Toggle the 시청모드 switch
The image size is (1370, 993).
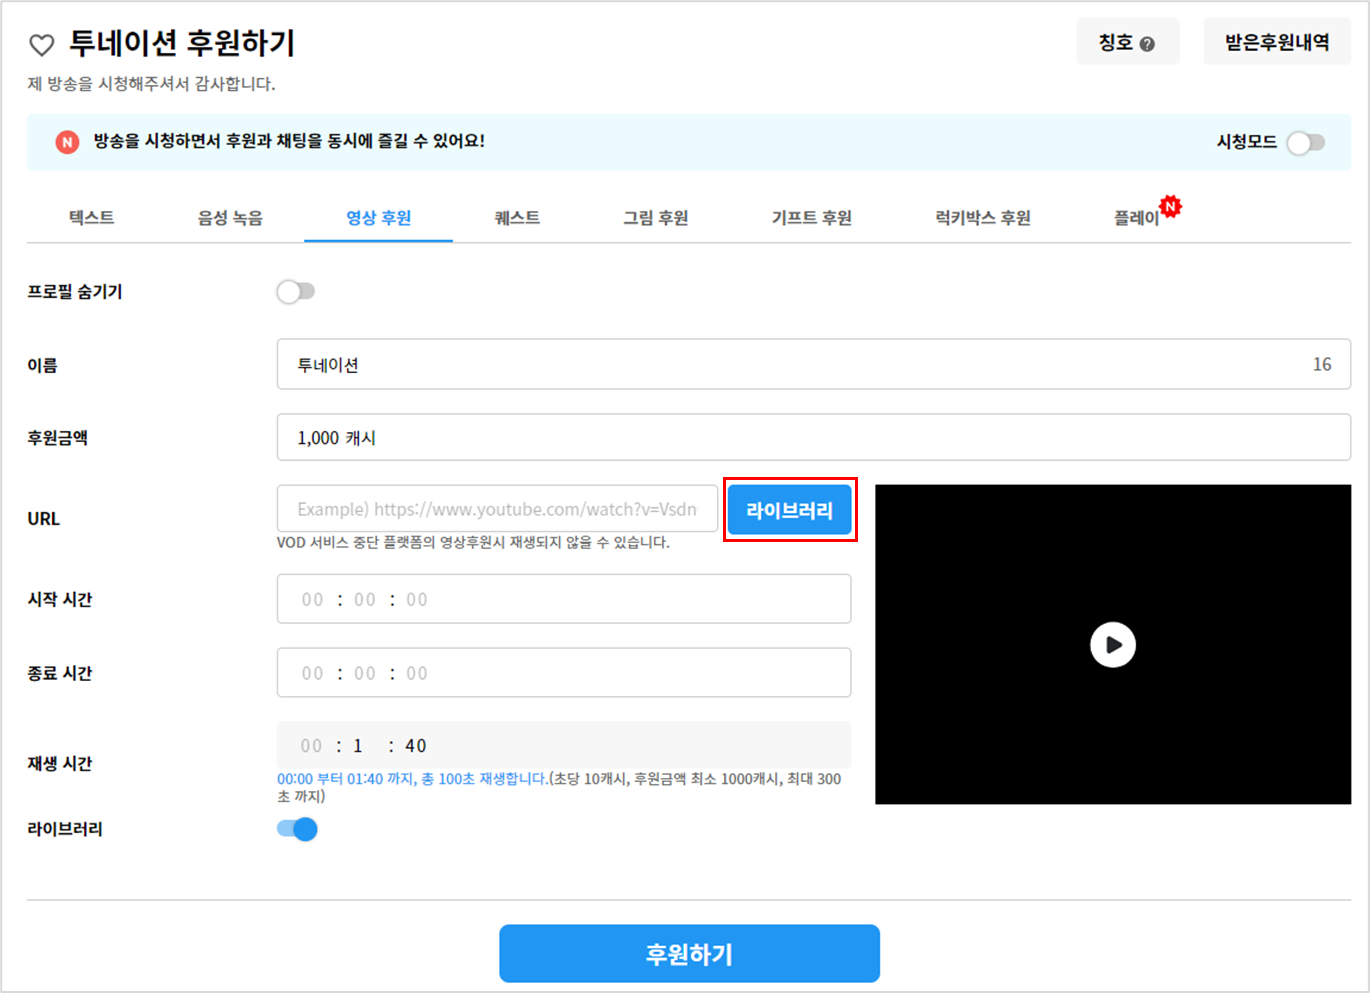1306,143
